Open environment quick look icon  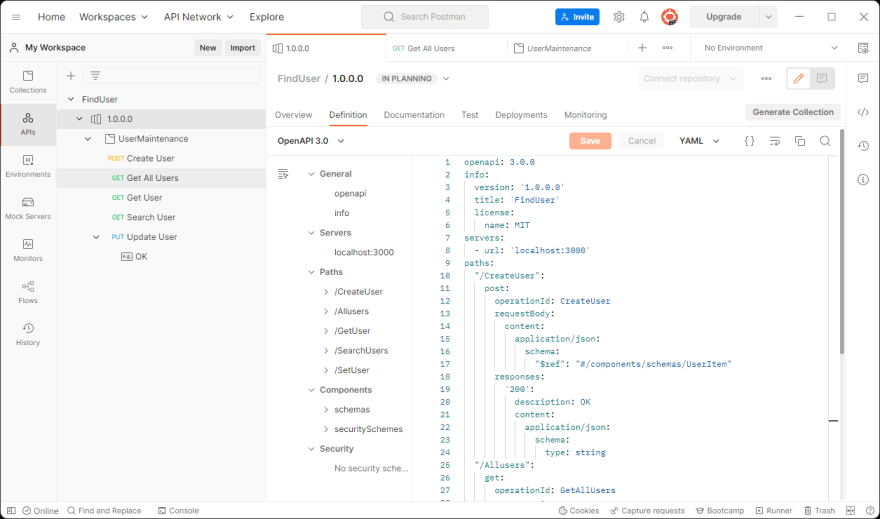click(x=863, y=48)
